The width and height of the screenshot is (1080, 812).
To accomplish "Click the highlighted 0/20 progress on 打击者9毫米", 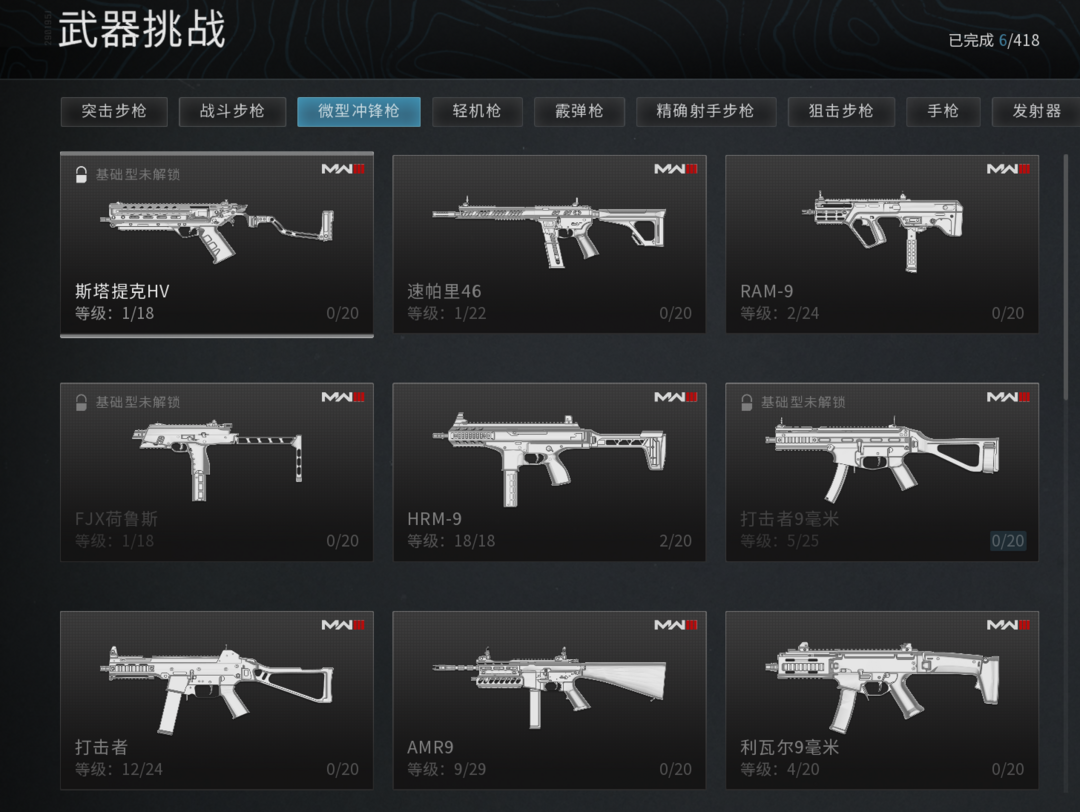I will click(x=1008, y=541).
